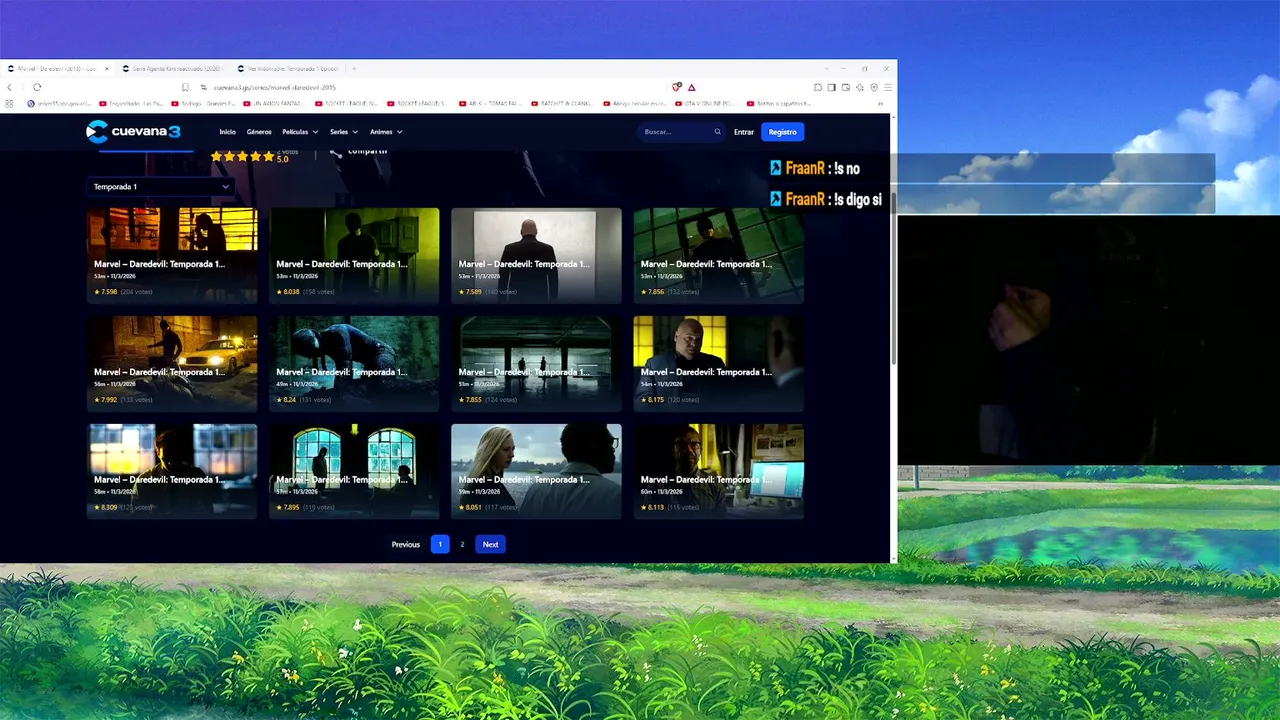The height and width of the screenshot is (720, 1280).
Task: Open the 'Botitas o zapatitos' YouTube bookmark
Action: 779,103
